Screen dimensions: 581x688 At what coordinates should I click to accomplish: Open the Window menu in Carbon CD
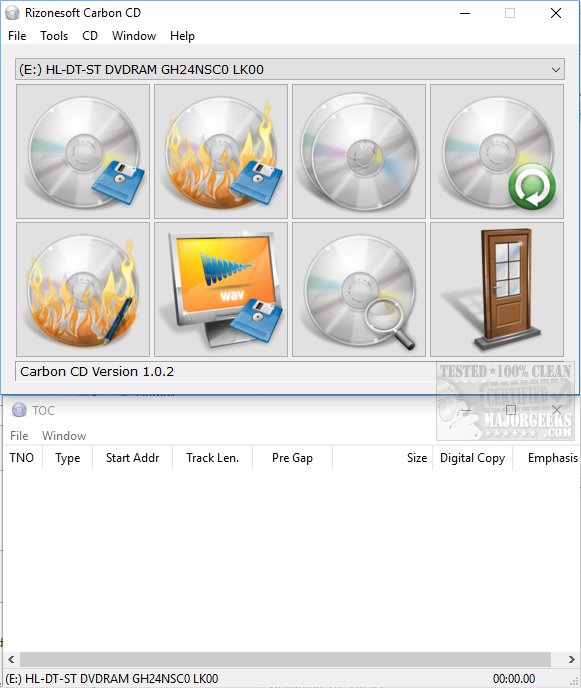pos(134,36)
